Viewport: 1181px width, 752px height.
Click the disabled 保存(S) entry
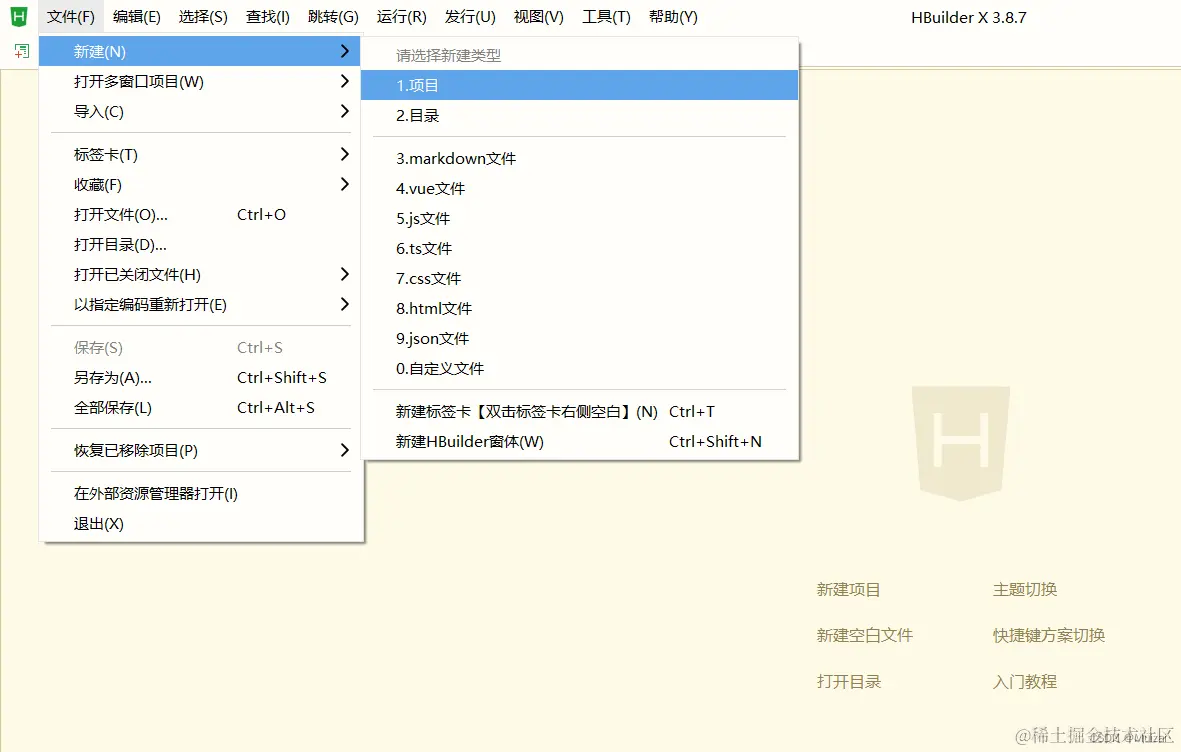coord(200,347)
